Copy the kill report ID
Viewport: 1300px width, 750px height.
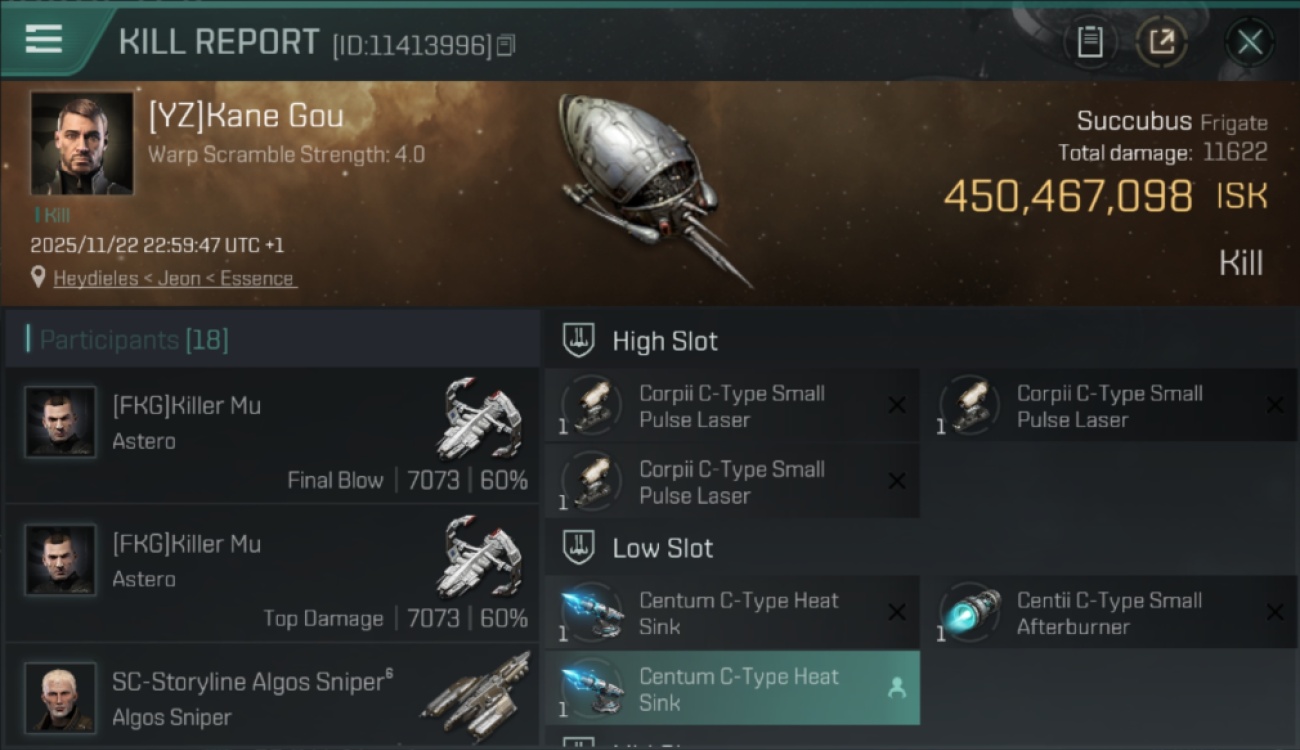pos(506,45)
